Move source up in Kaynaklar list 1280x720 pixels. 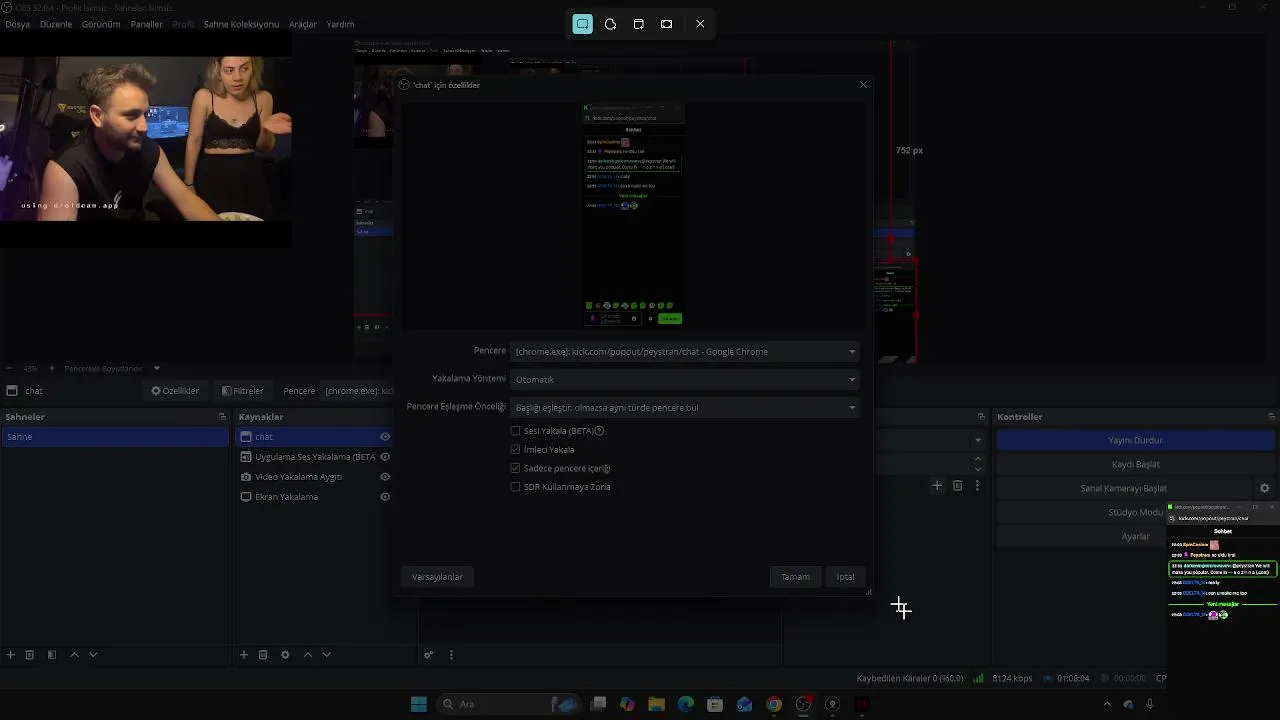307,655
